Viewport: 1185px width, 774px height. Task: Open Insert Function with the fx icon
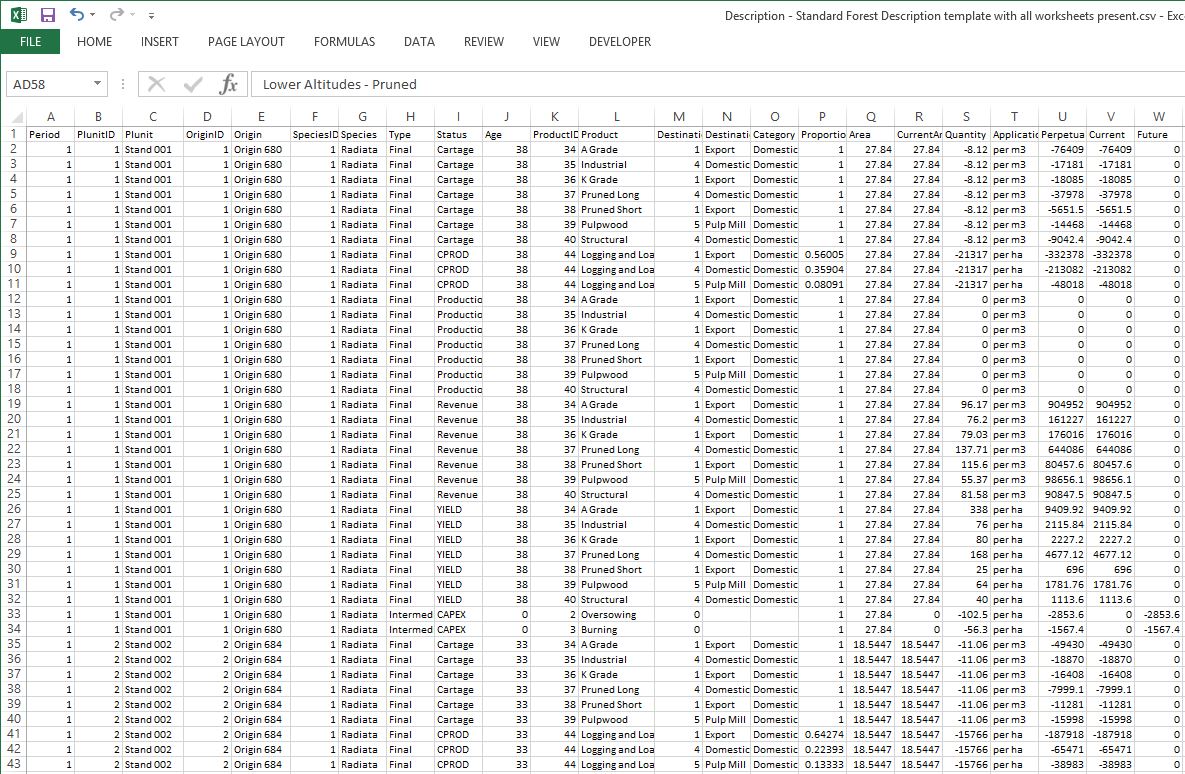tap(228, 84)
